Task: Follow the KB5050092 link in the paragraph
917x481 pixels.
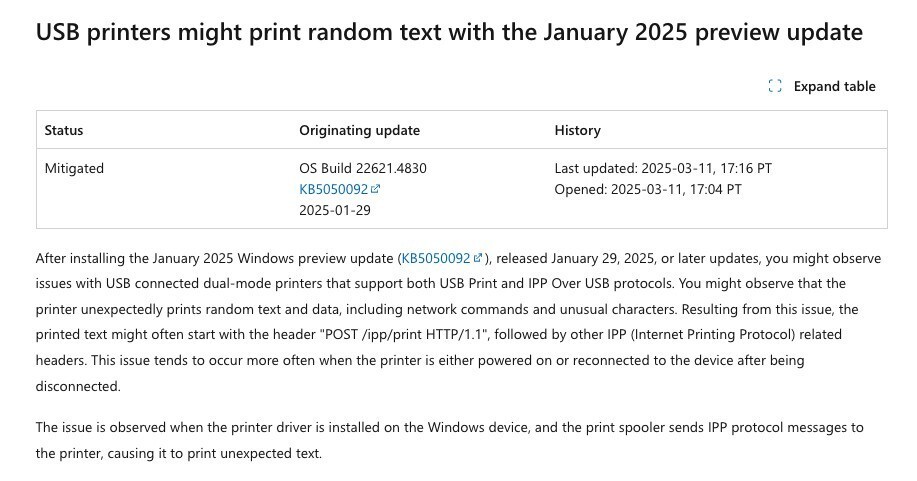Action: 435,258
